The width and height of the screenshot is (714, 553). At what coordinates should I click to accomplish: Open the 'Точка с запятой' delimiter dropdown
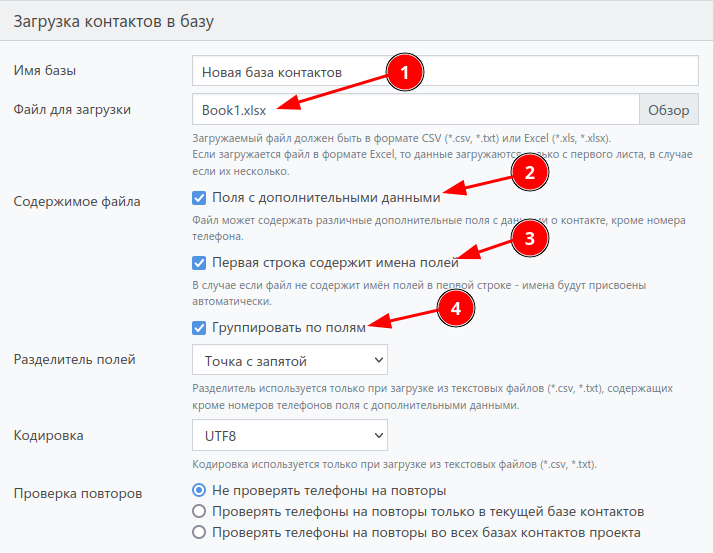[289, 359]
